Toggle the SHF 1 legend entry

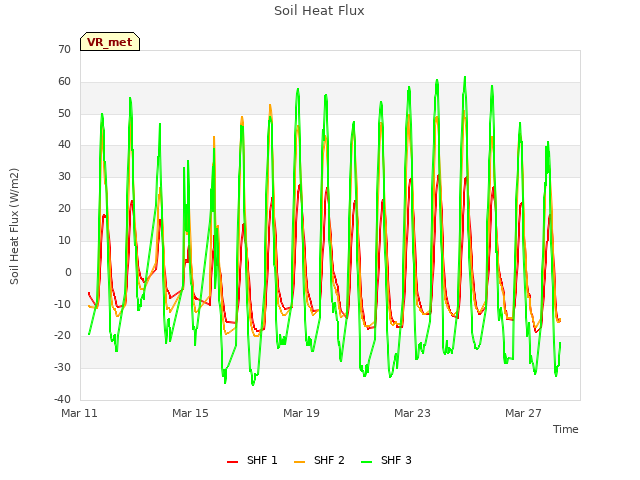pyautogui.click(x=252, y=460)
